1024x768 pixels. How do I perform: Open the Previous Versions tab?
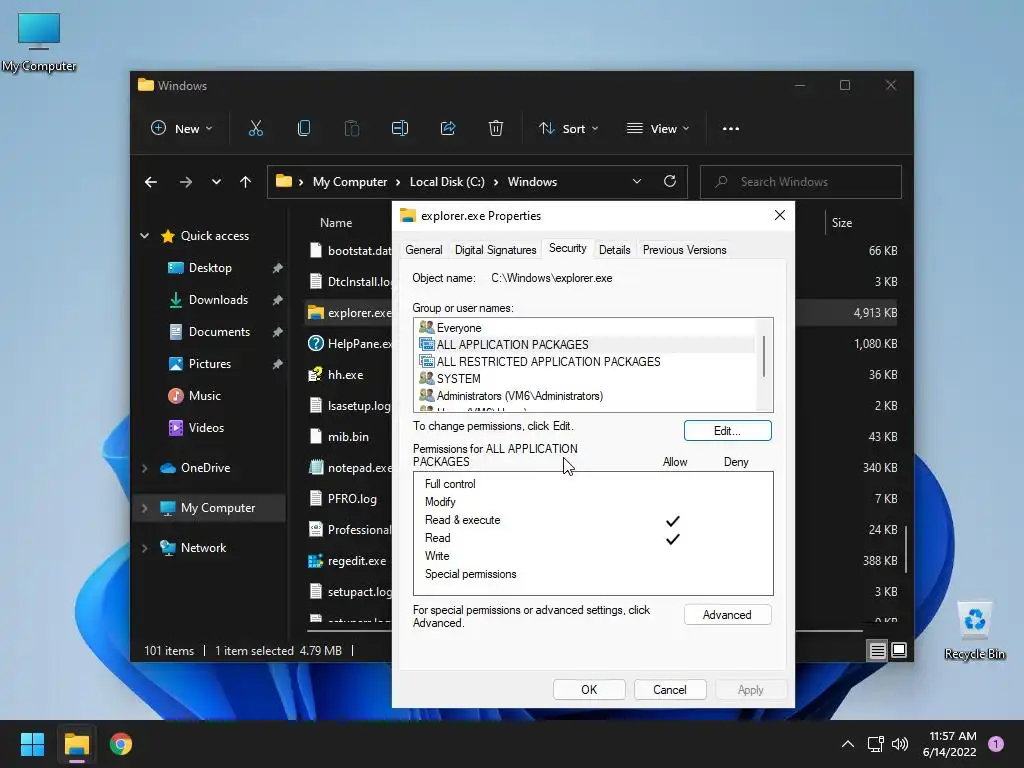pos(684,250)
